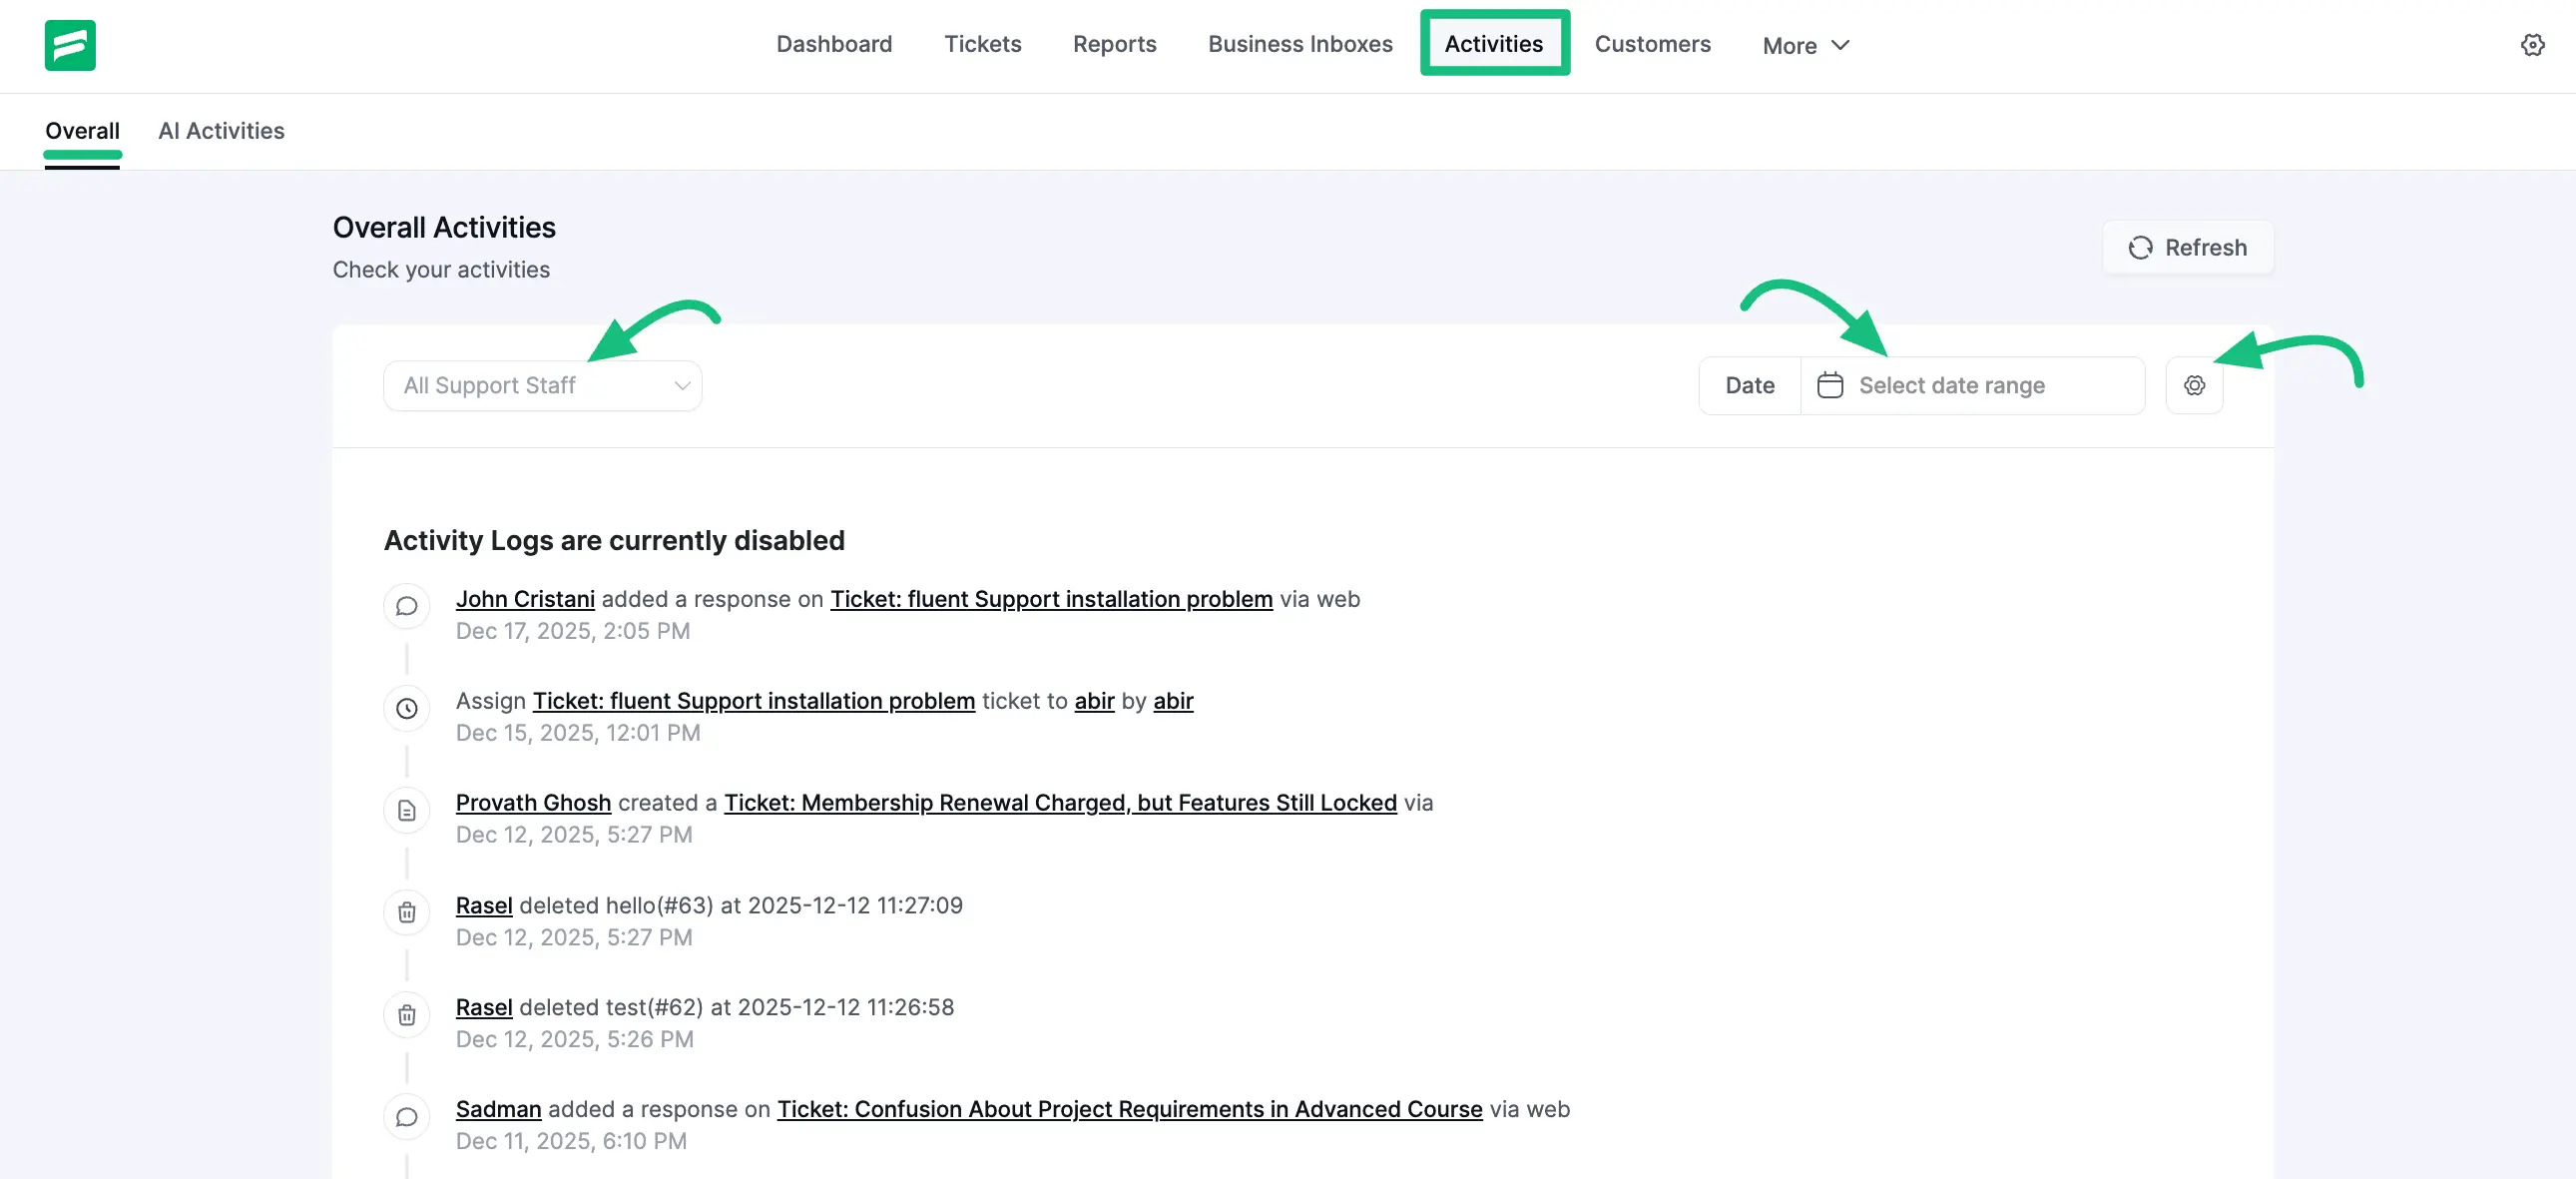Click the Refresh button

[x=2187, y=247]
